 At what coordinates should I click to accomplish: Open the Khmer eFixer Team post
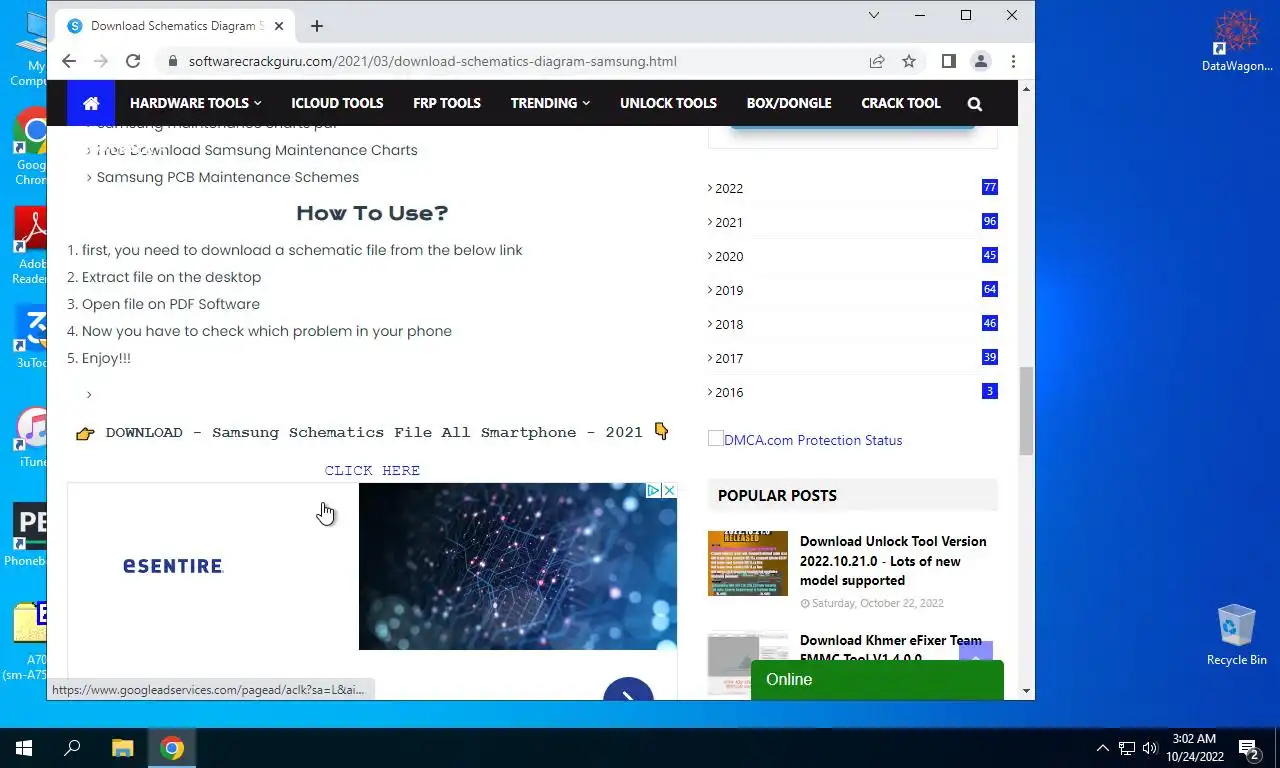891,649
